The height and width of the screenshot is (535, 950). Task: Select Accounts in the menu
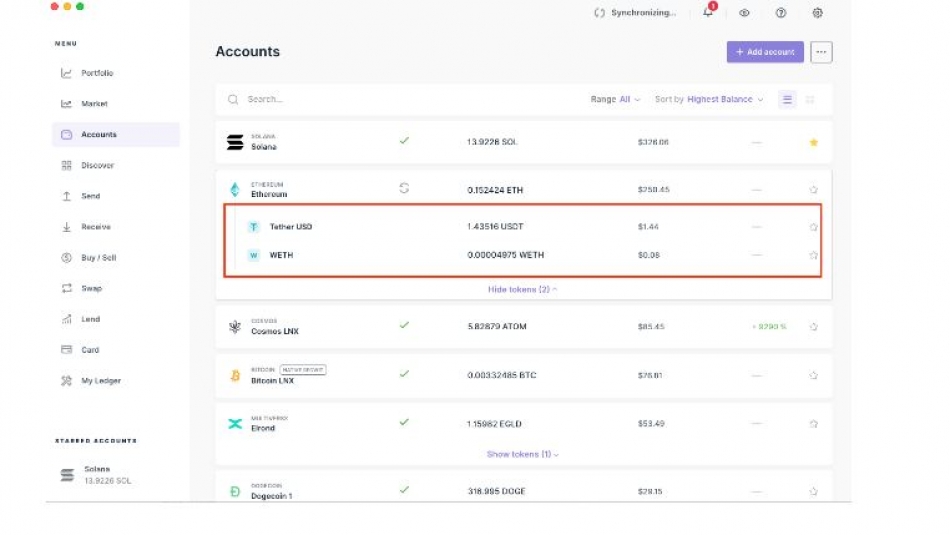[x=115, y=135]
